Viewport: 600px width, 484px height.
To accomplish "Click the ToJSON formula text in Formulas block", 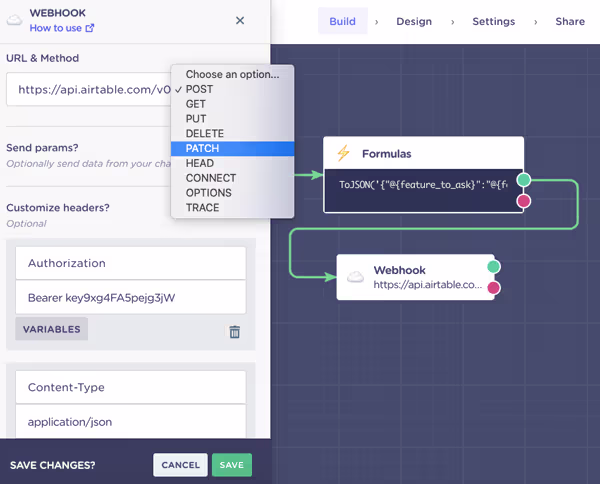I will coord(423,185).
